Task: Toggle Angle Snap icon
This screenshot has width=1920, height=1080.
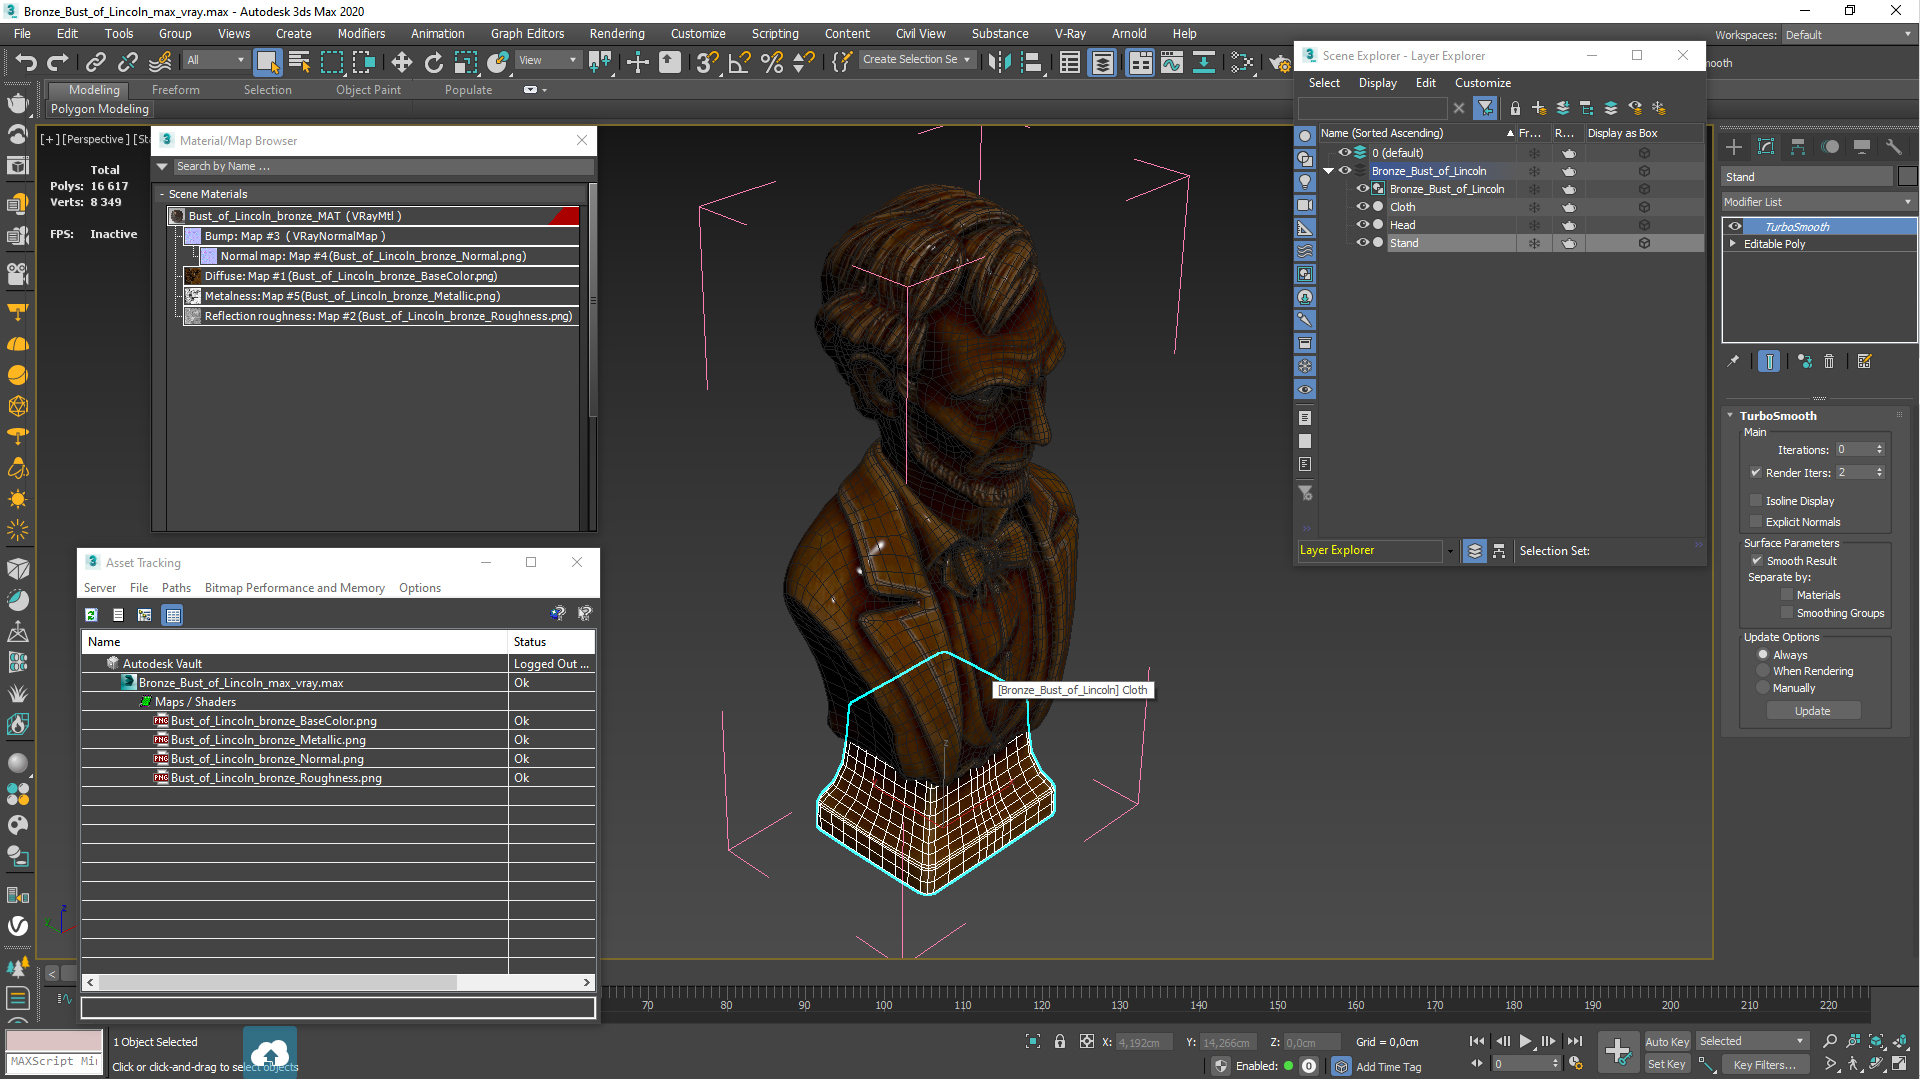Action: pos(739,62)
